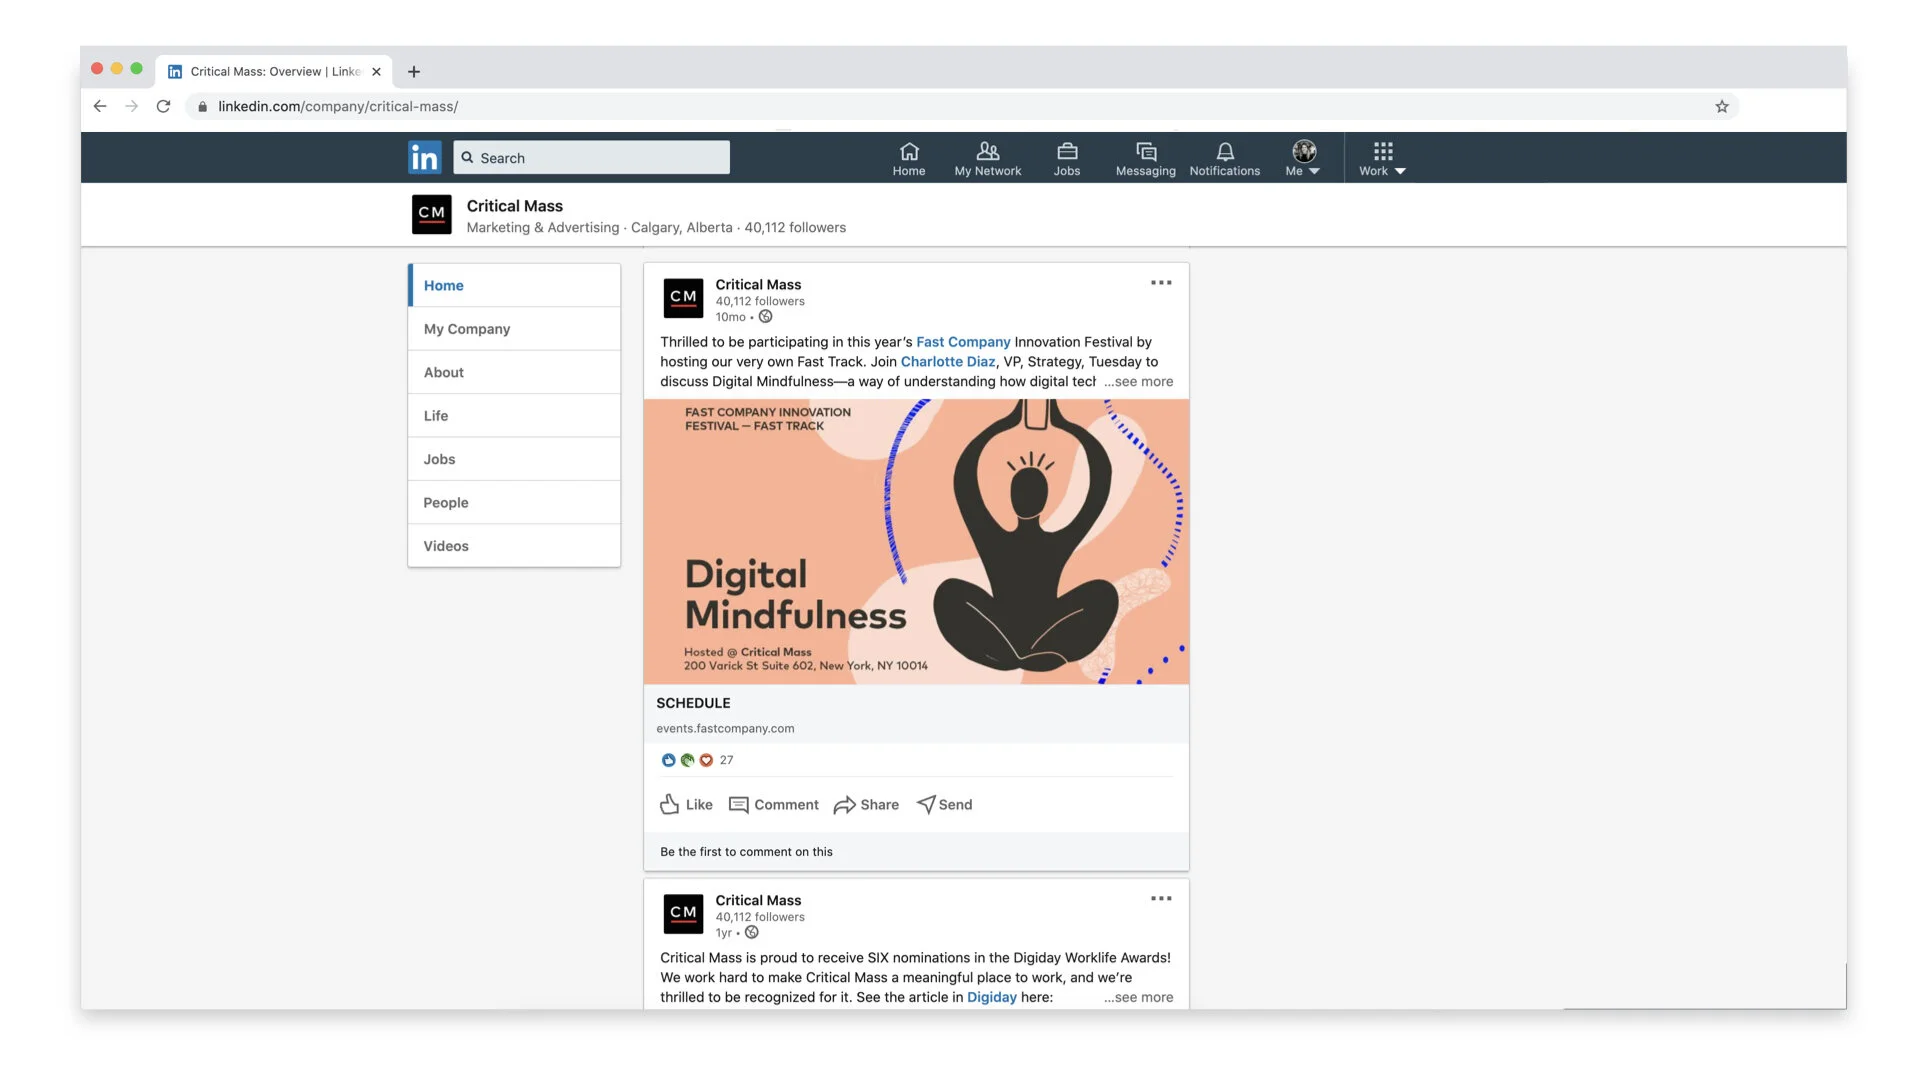Open more options on the top post
1920x1080 pixels.
pyautogui.click(x=1161, y=283)
